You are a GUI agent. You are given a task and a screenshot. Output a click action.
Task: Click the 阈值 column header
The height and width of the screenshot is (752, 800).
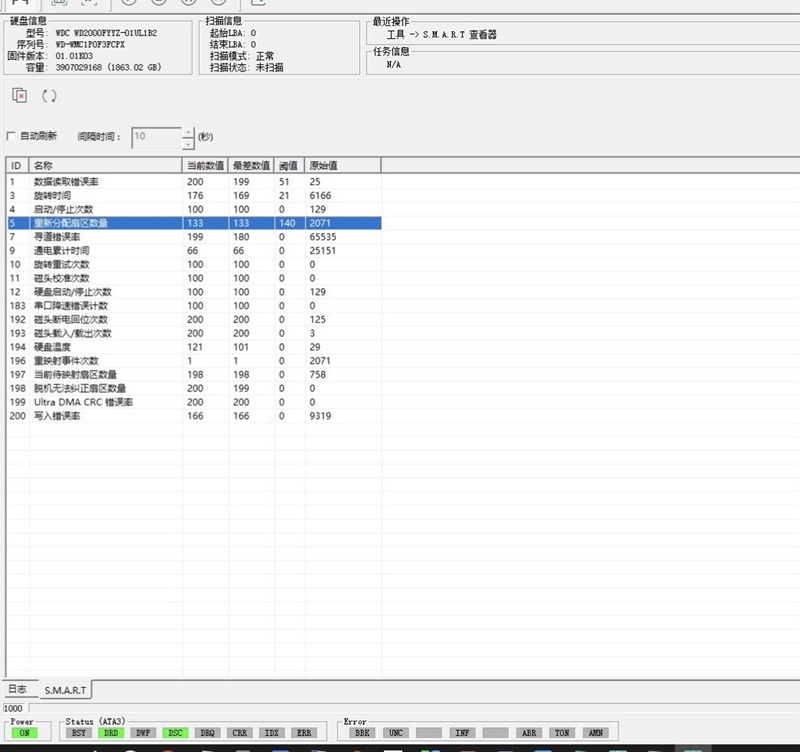[x=289, y=165]
